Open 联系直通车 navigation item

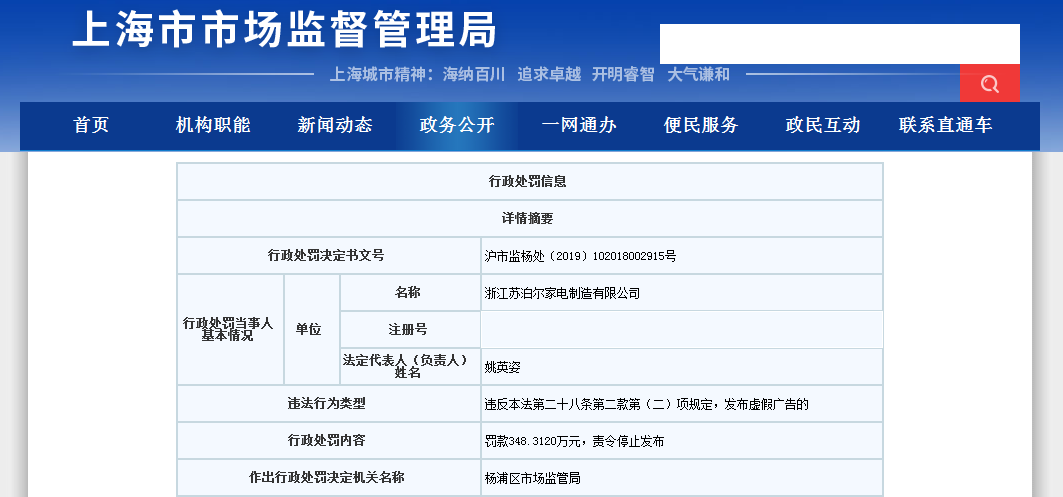pyautogui.click(x=946, y=125)
